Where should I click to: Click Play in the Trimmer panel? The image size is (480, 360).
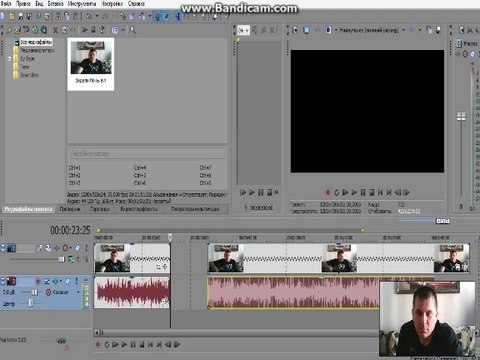click(x=252, y=192)
